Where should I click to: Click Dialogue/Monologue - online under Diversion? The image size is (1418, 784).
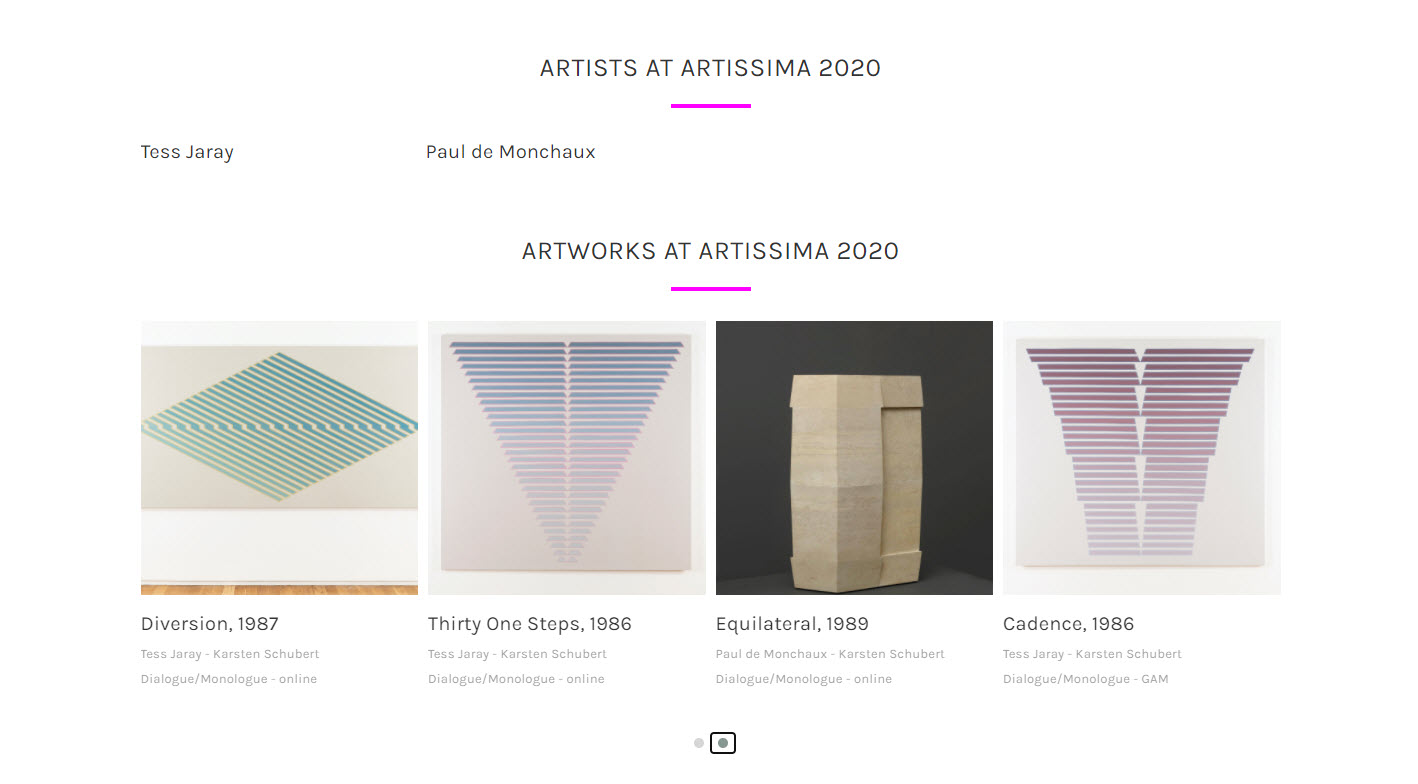(x=229, y=679)
